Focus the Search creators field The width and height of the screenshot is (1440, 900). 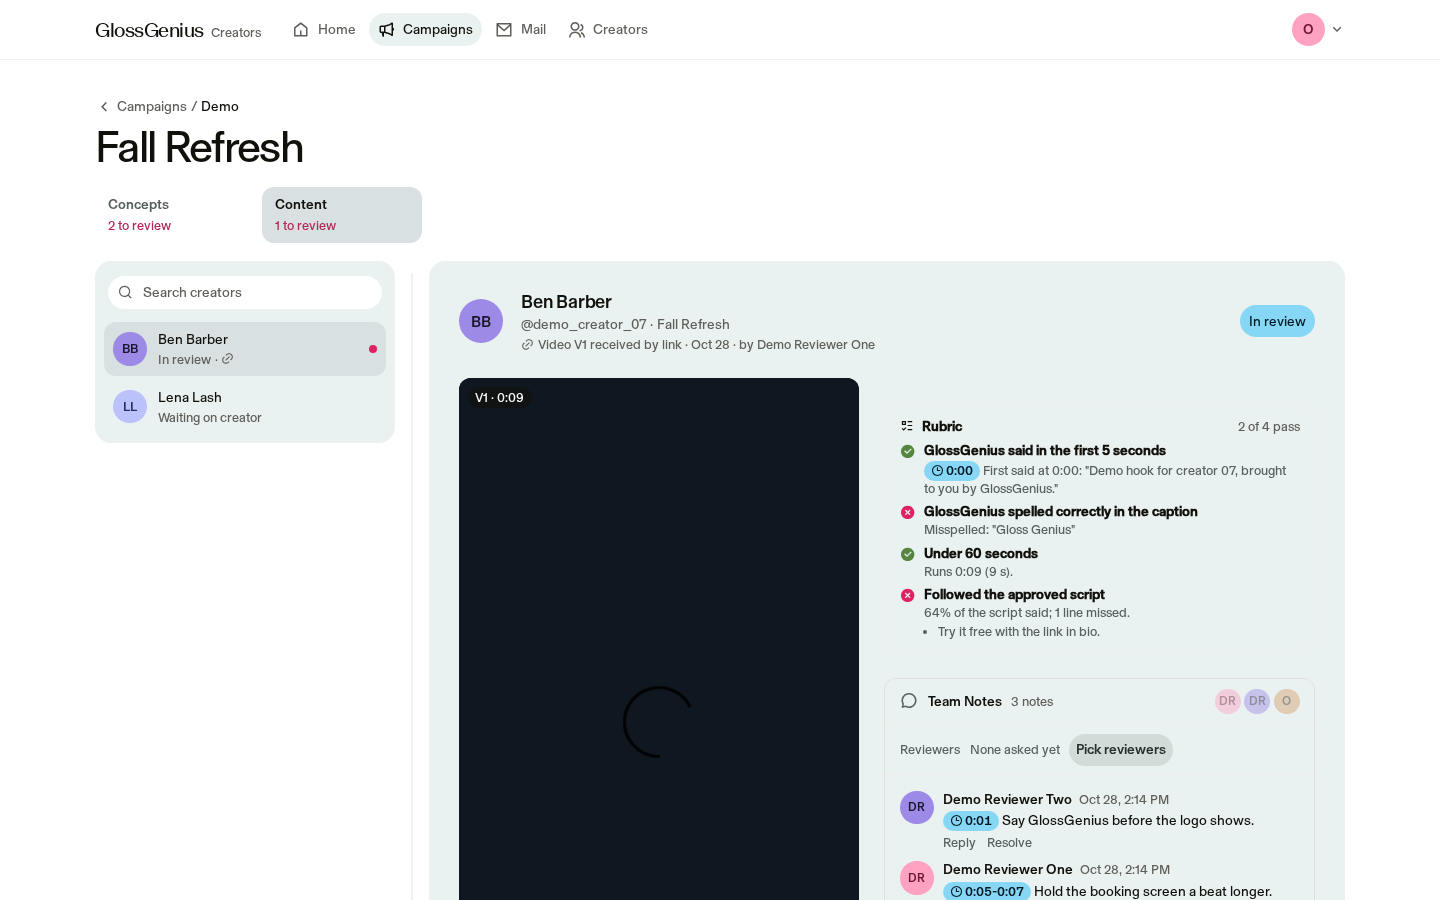[245, 293]
